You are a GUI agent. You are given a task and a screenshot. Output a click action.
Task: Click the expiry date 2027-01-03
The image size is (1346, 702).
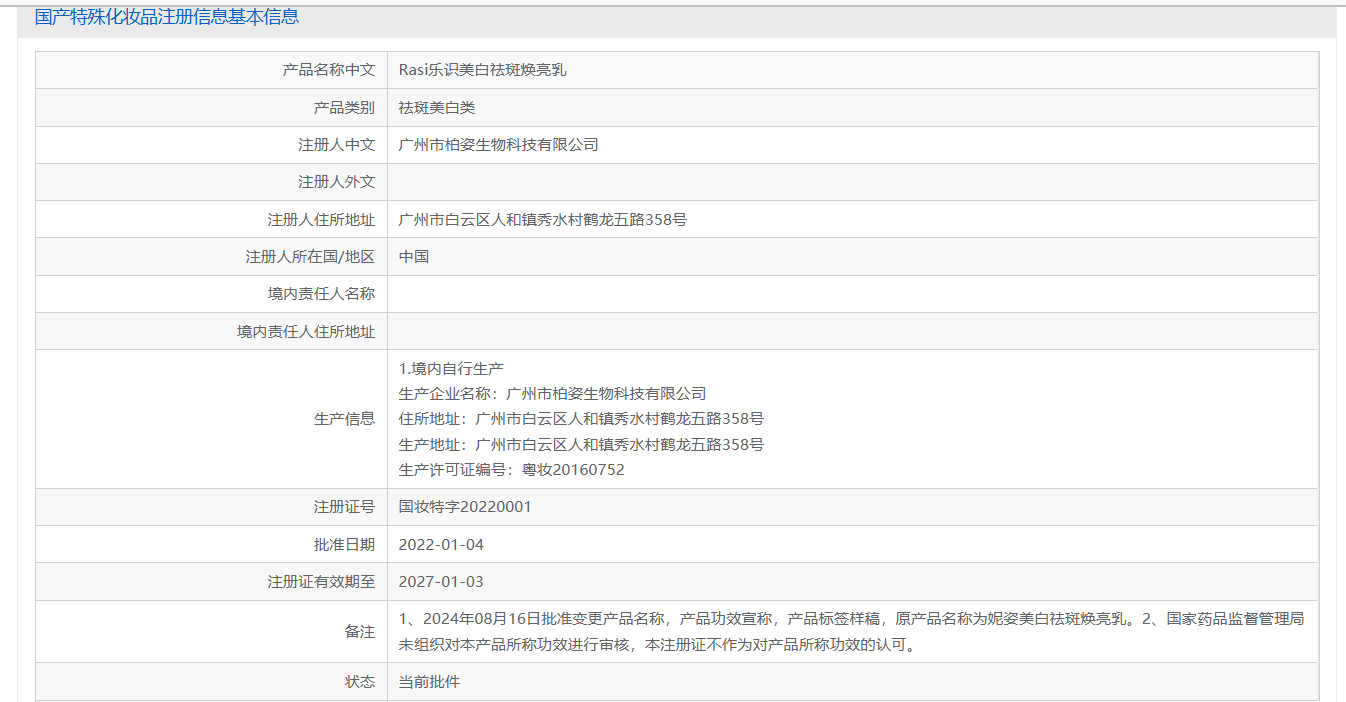(441, 582)
